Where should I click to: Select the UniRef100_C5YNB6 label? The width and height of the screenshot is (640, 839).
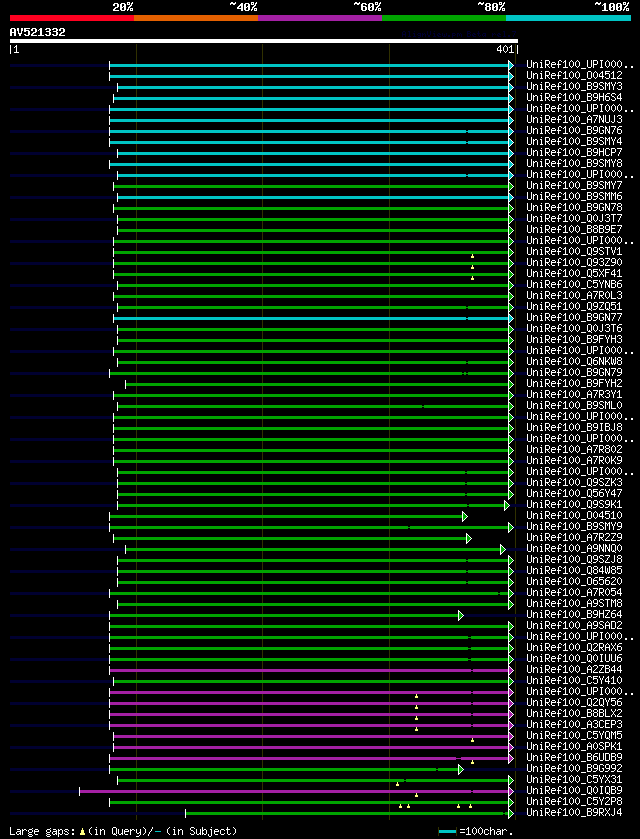pyautogui.click(x=574, y=284)
